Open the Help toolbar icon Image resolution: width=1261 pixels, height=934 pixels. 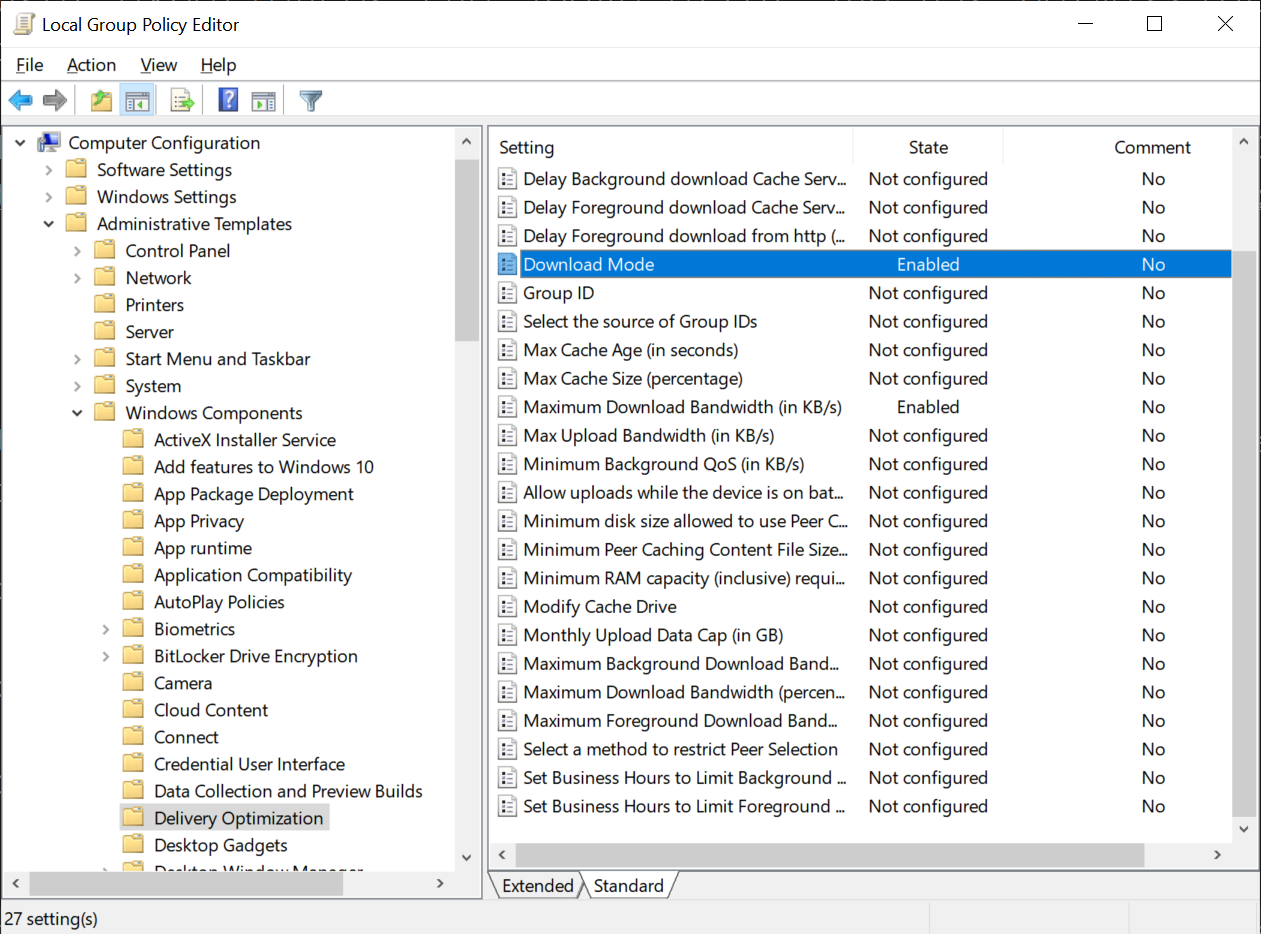tap(228, 100)
